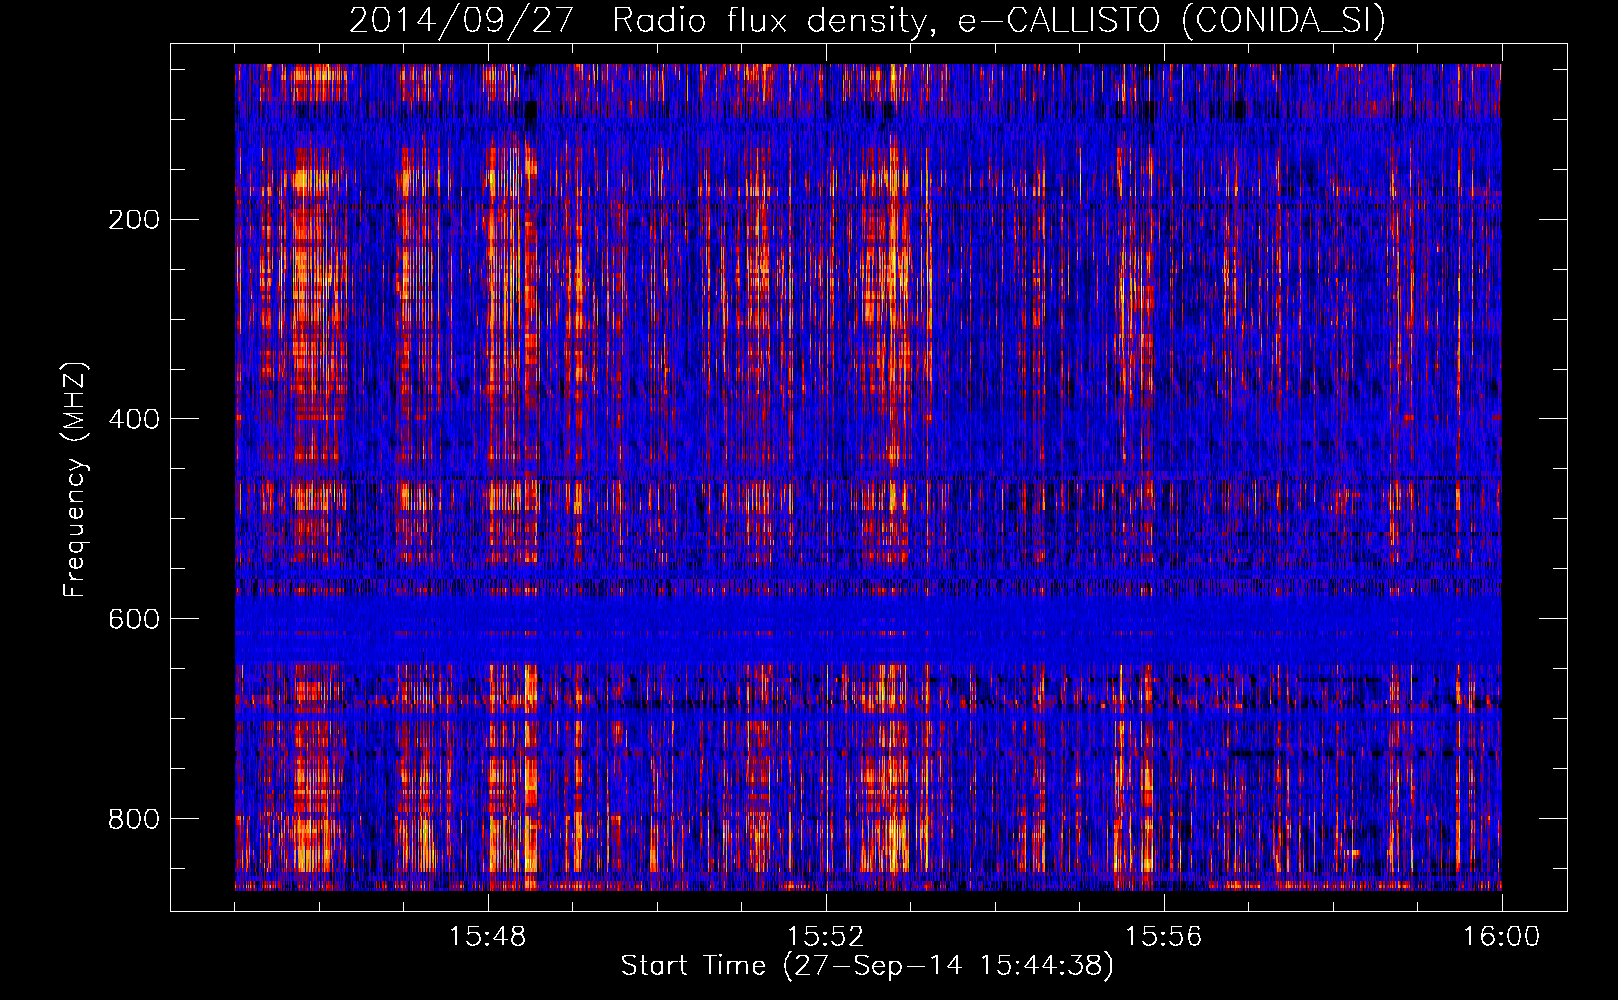This screenshot has height=1000, width=1618.
Task: Click the 400 frequency tick label
Action: tap(134, 419)
